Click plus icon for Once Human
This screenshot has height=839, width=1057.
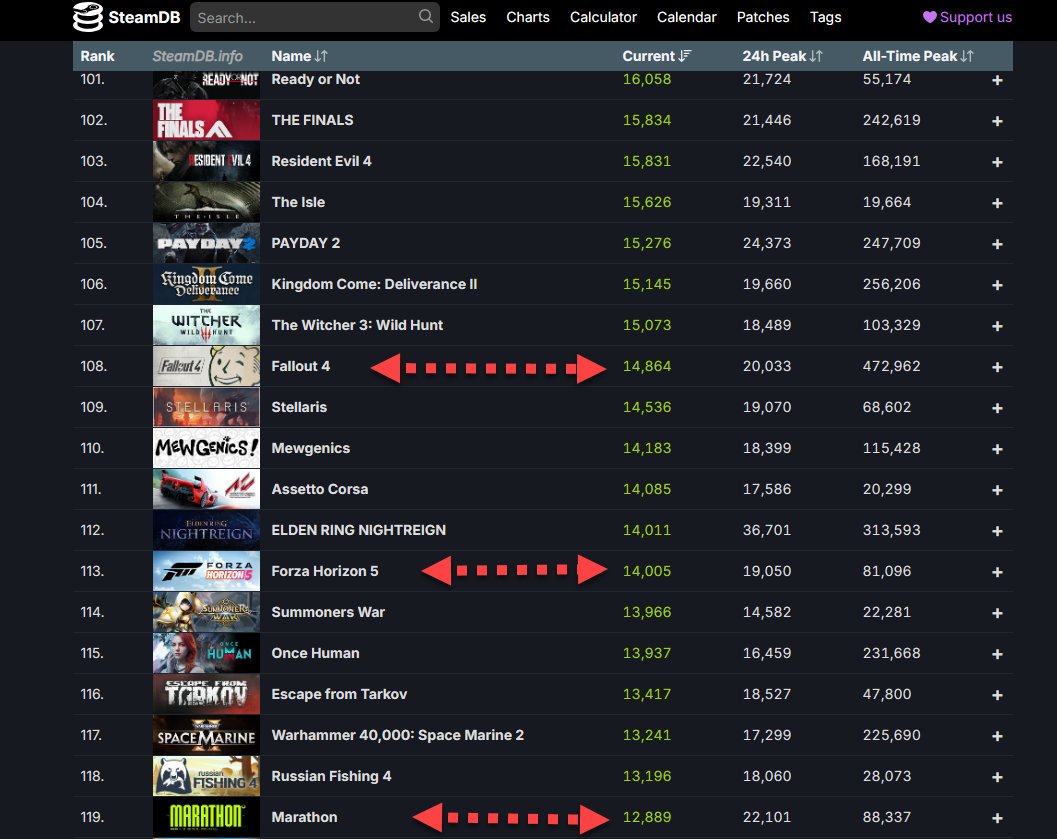coord(997,654)
